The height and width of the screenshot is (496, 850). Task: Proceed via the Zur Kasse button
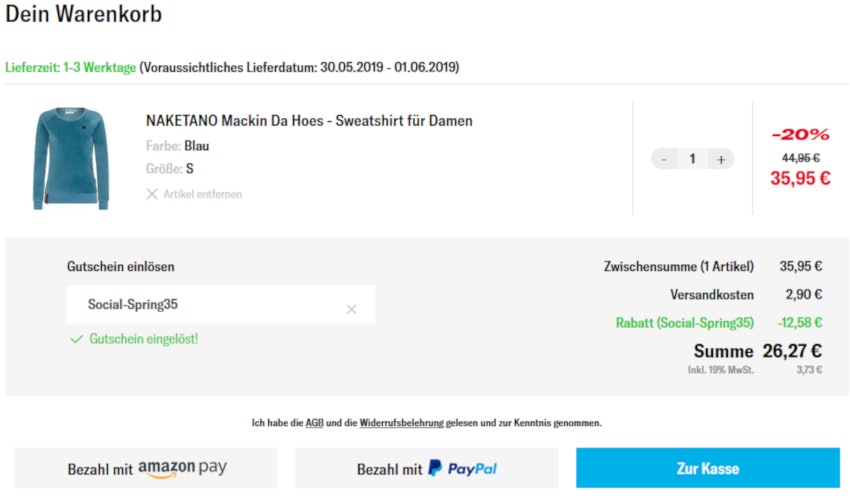pos(707,468)
